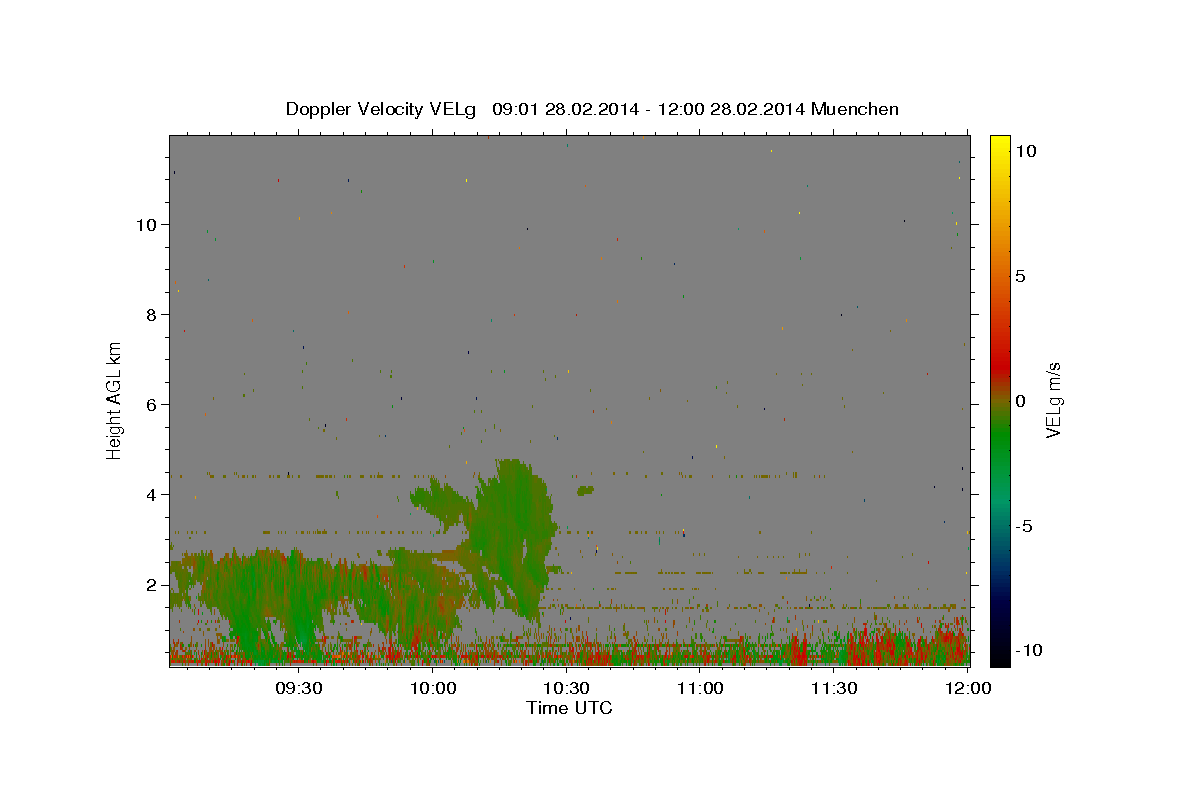Click the green section of the colorbar
The image size is (1200, 800).
click(x=1000, y=440)
